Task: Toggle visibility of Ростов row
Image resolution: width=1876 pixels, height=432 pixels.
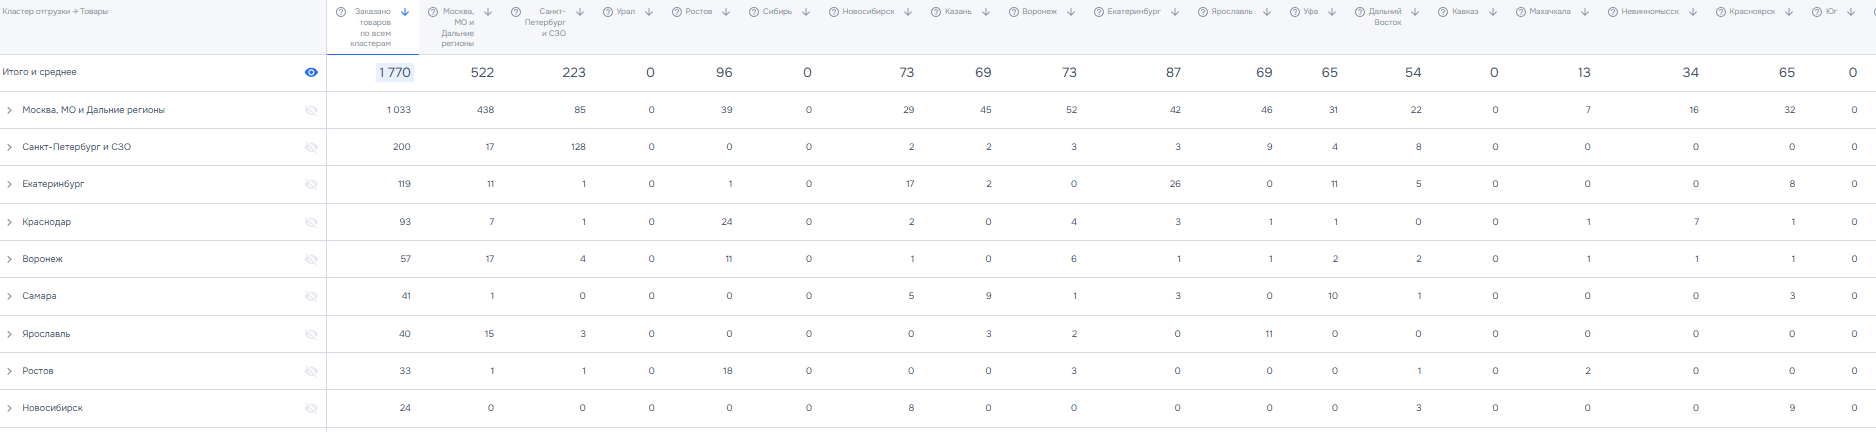Action: [311, 371]
